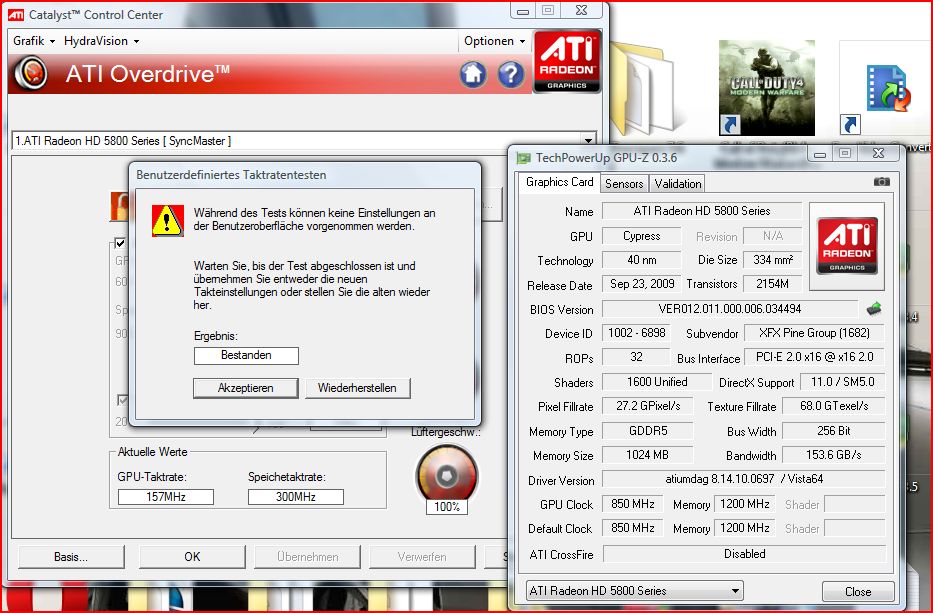
Task: Click the Bus Width 256 Bit value
Action: click(x=834, y=431)
